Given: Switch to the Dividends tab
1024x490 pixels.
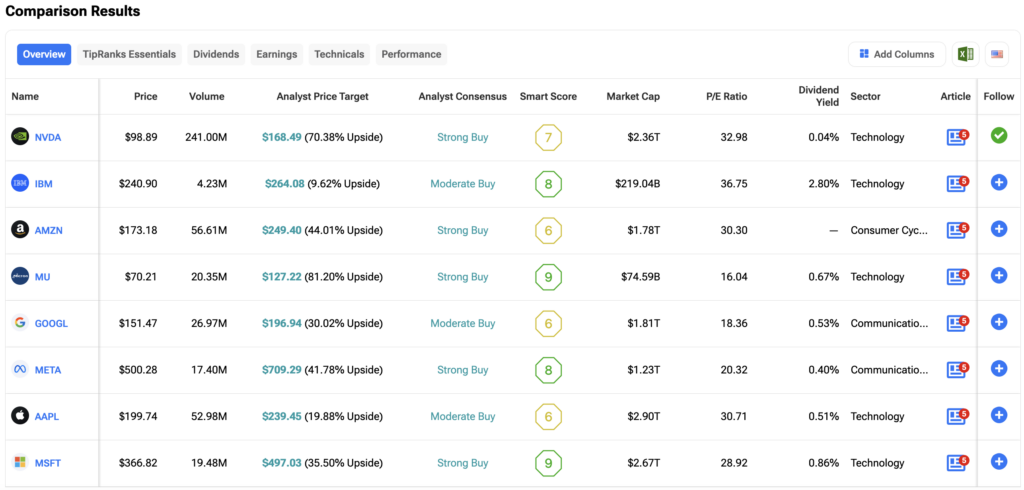Looking at the screenshot, I should pos(216,54).
